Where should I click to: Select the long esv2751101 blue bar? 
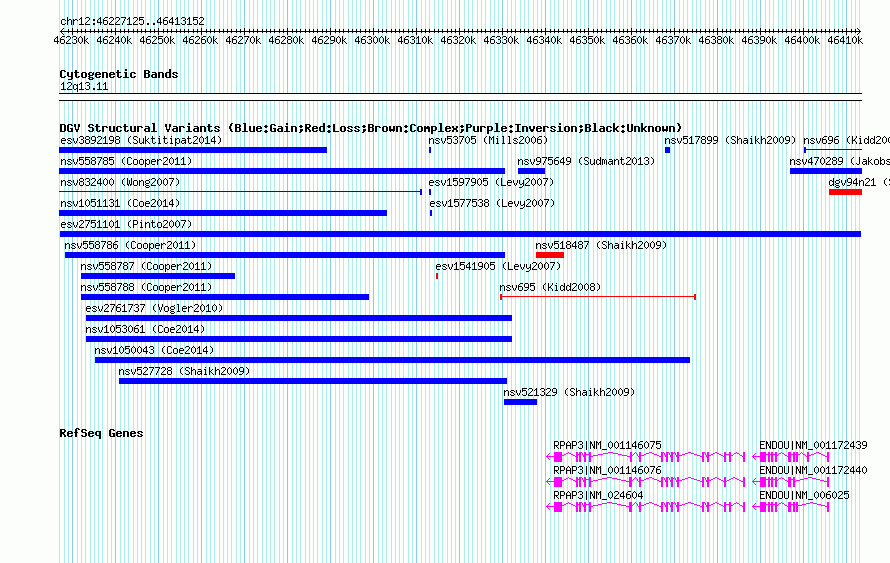coord(460,234)
